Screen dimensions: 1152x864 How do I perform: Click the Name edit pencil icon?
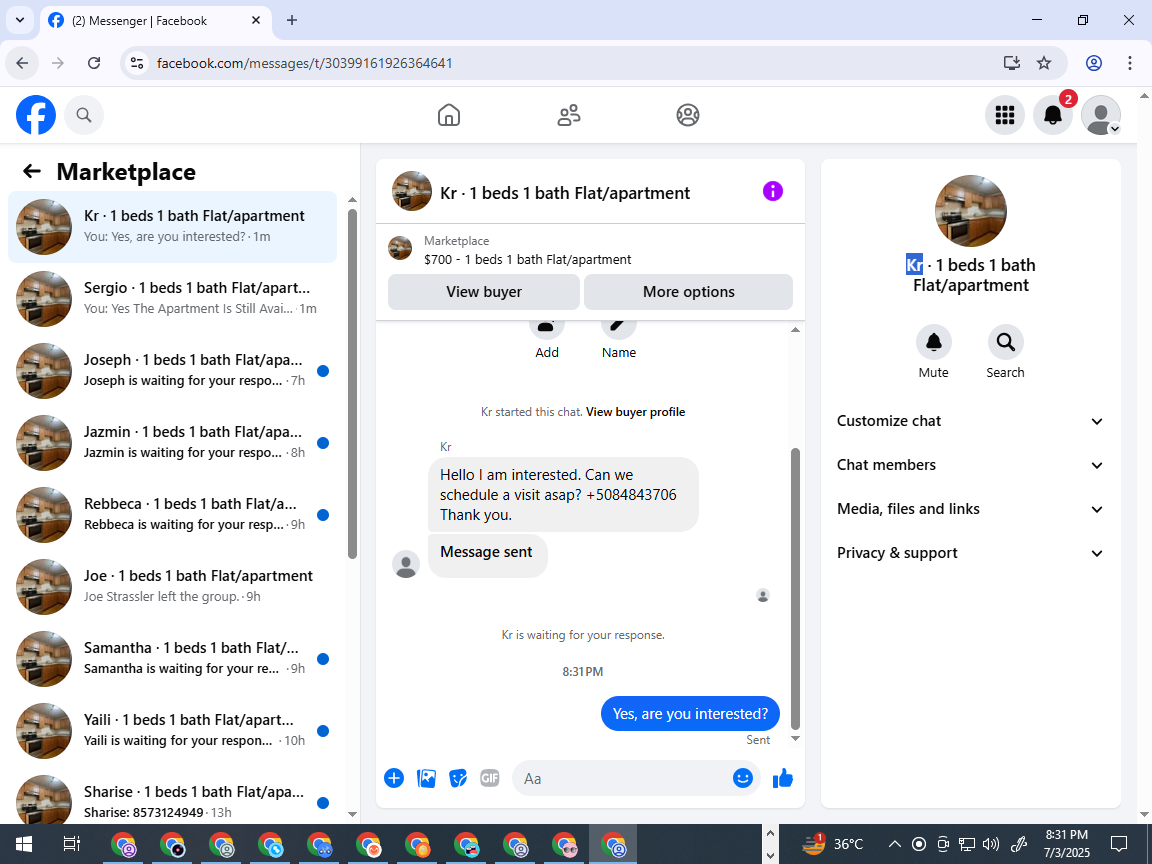619,328
